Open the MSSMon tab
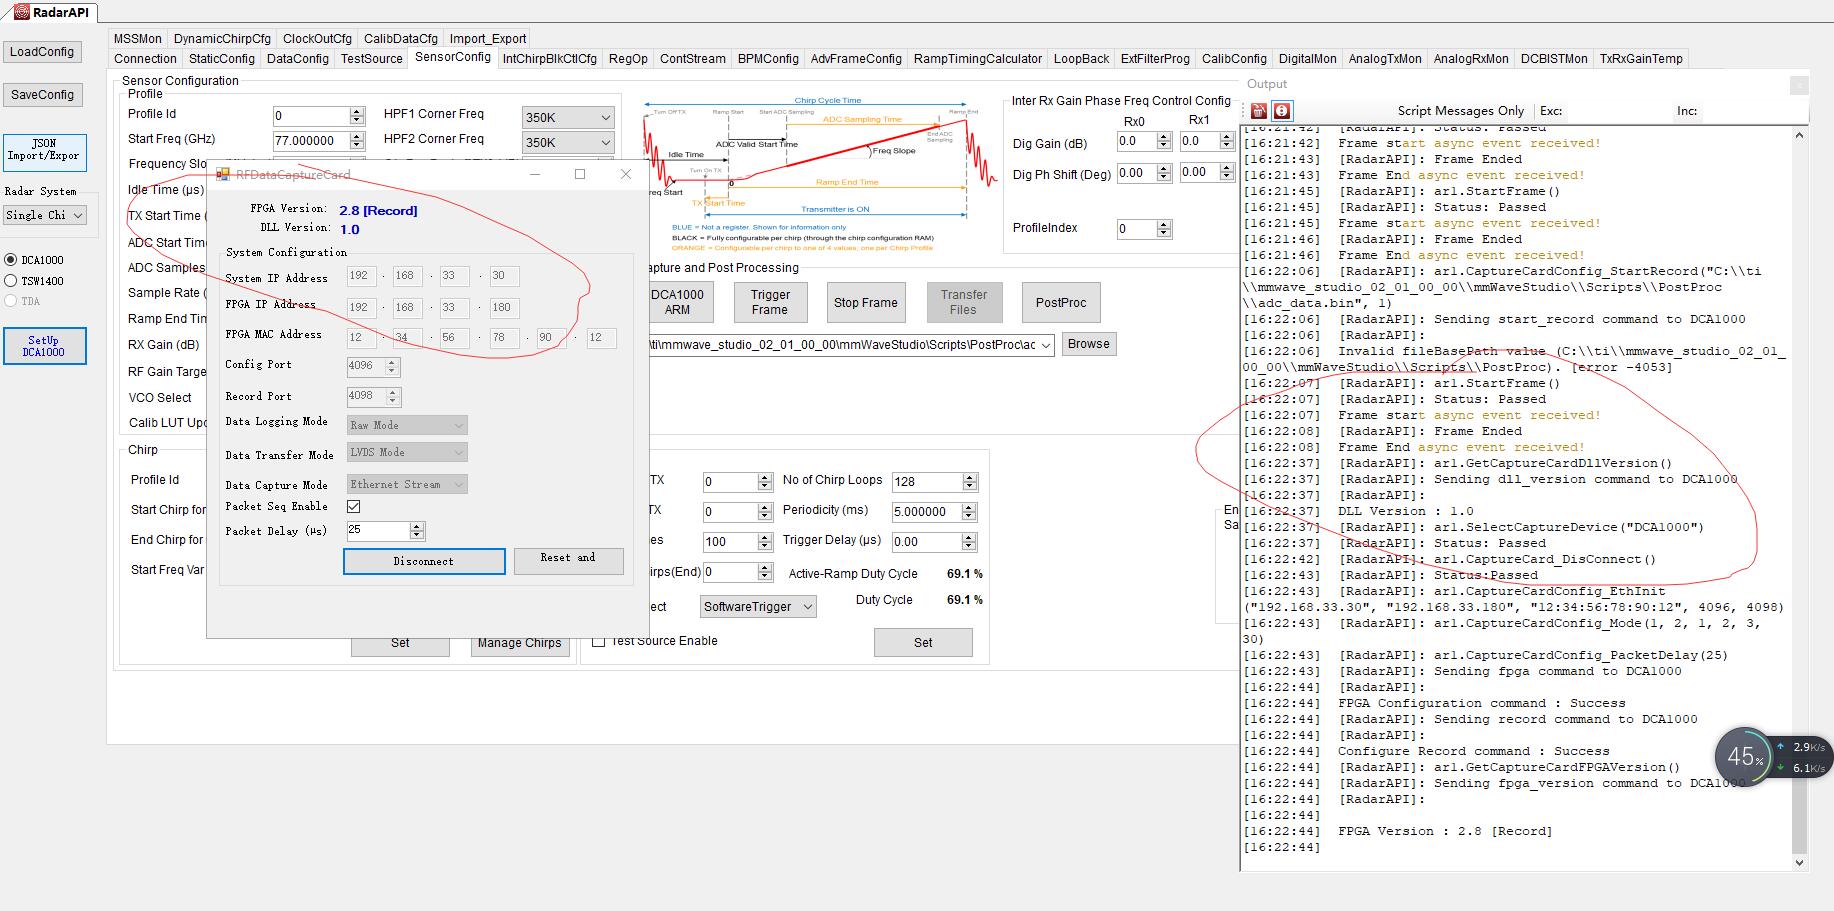 pos(137,39)
